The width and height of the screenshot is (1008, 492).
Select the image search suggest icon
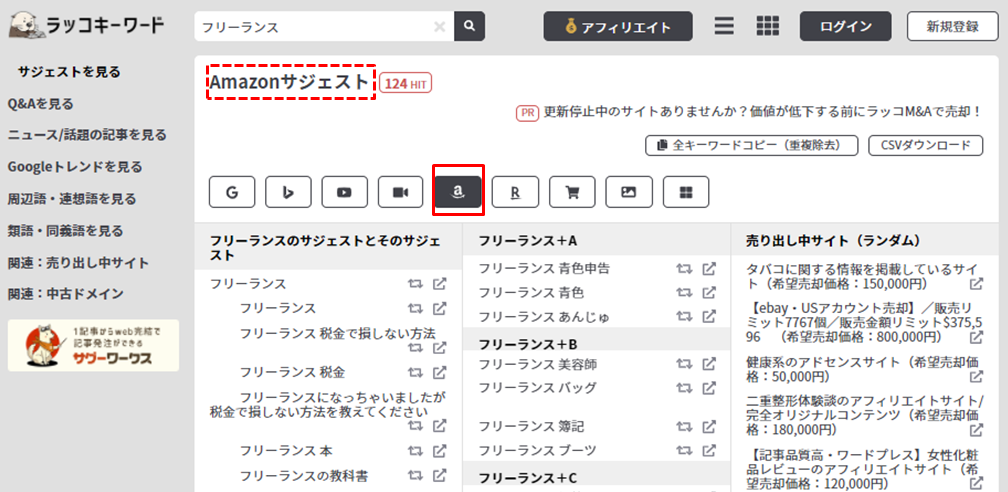pos(629,192)
